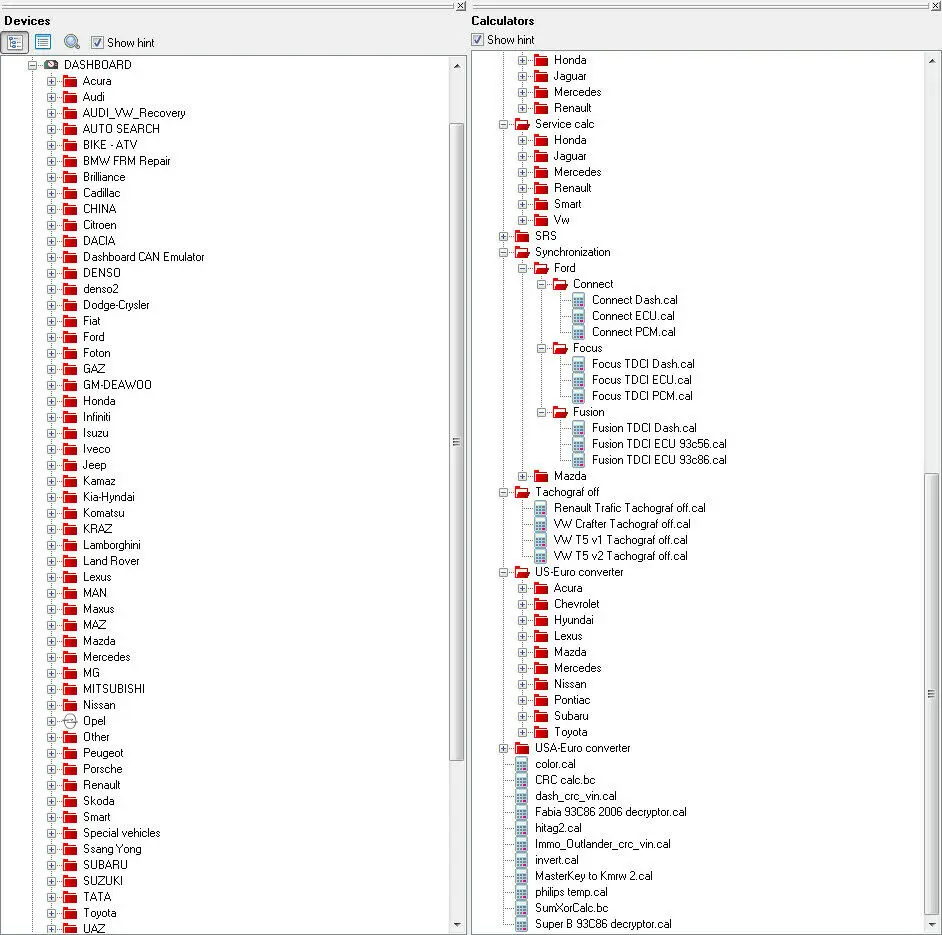The width and height of the screenshot is (942, 935).
Task: Select Fusion TDCI ECU 93c56.cal file
Action: click(659, 444)
